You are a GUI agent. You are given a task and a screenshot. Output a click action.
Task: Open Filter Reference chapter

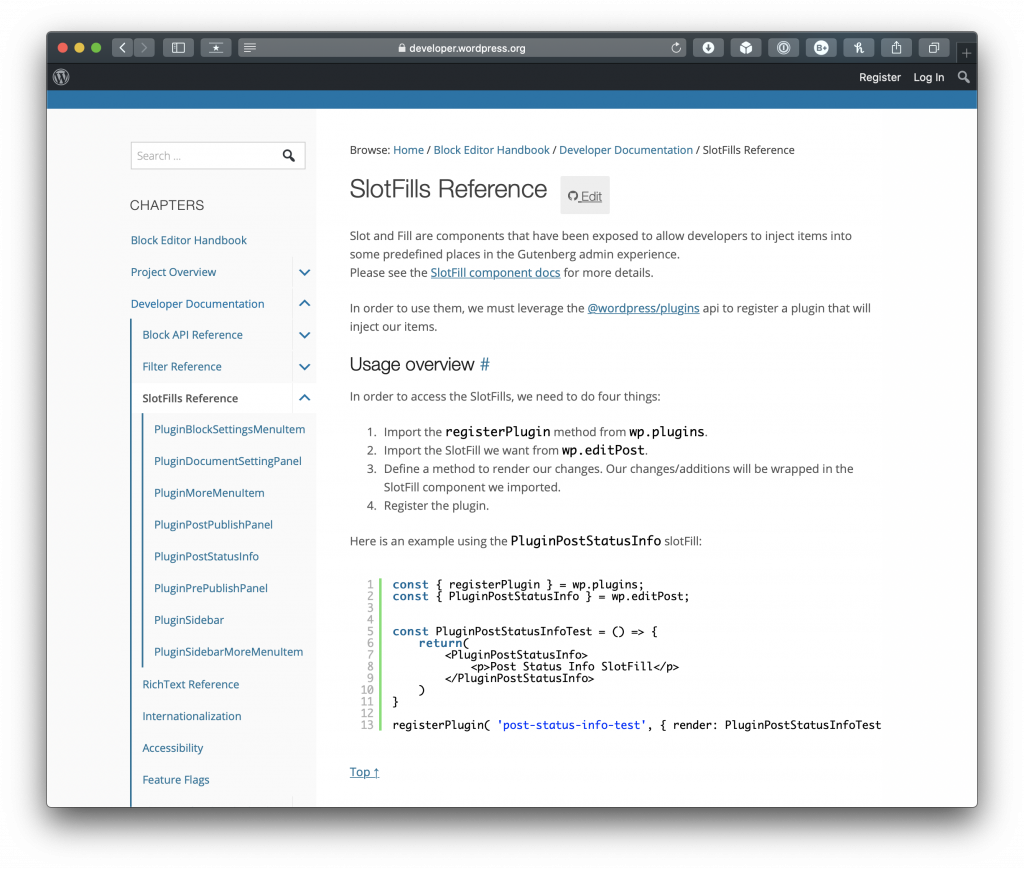(x=182, y=367)
